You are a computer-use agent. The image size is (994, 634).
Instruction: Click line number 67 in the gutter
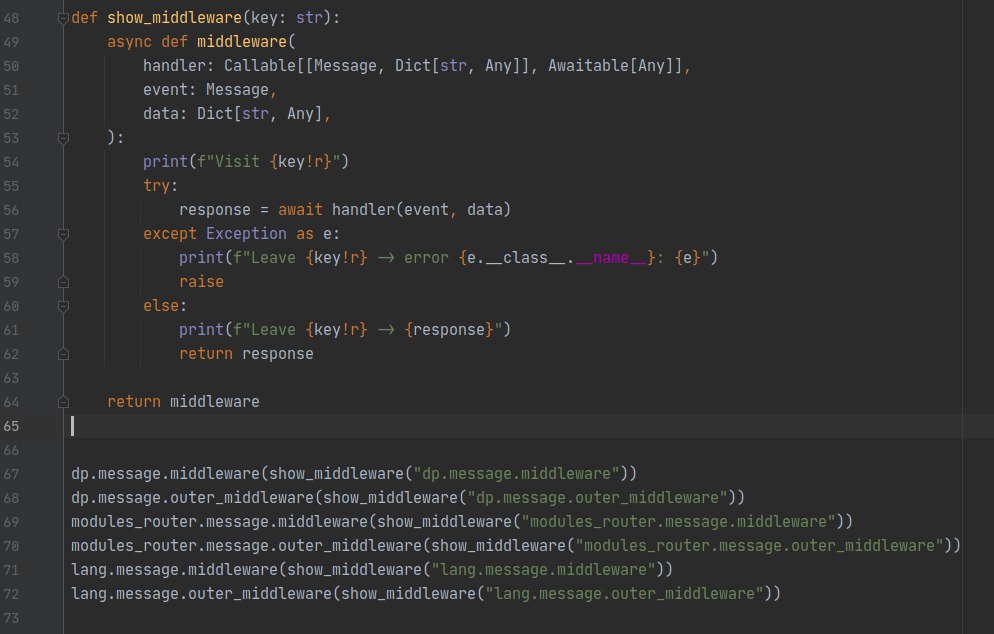(x=11, y=474)
